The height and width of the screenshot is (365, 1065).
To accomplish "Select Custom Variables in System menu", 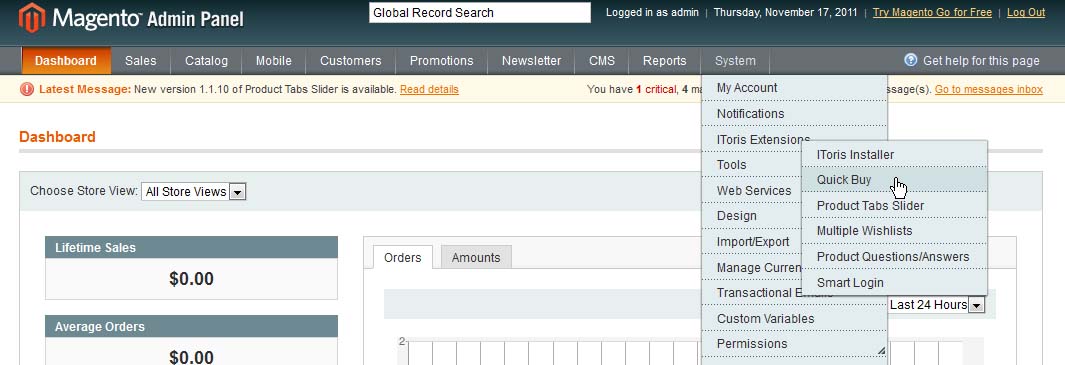I will [794, 318].
